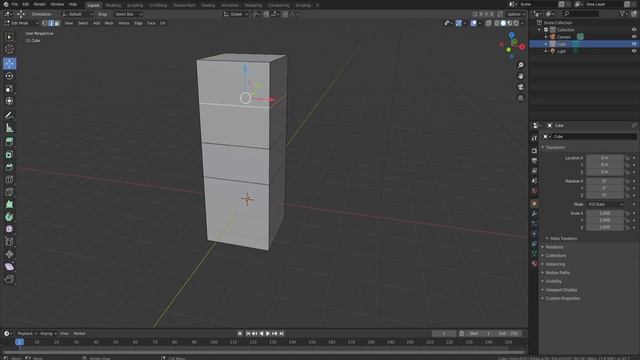
Task: Activate the Rotate tool
Action: click(9, 76)
